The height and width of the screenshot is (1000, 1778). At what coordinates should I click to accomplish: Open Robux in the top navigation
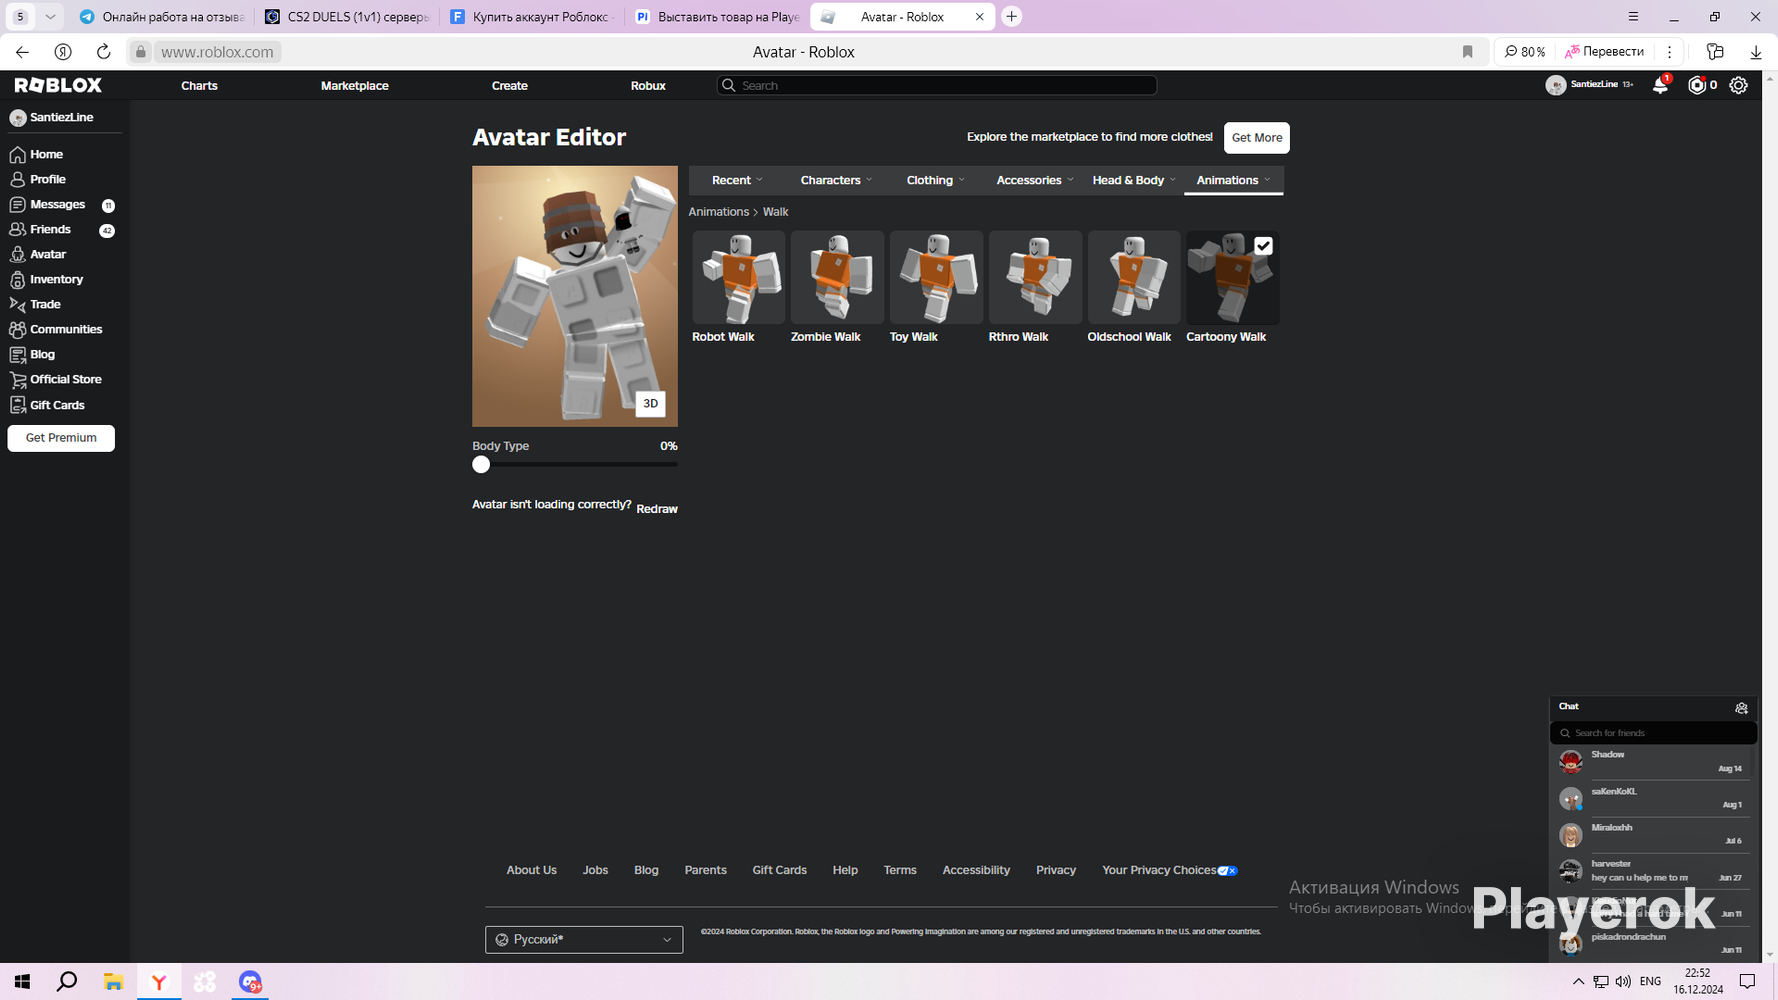click(x=648, y=85)
